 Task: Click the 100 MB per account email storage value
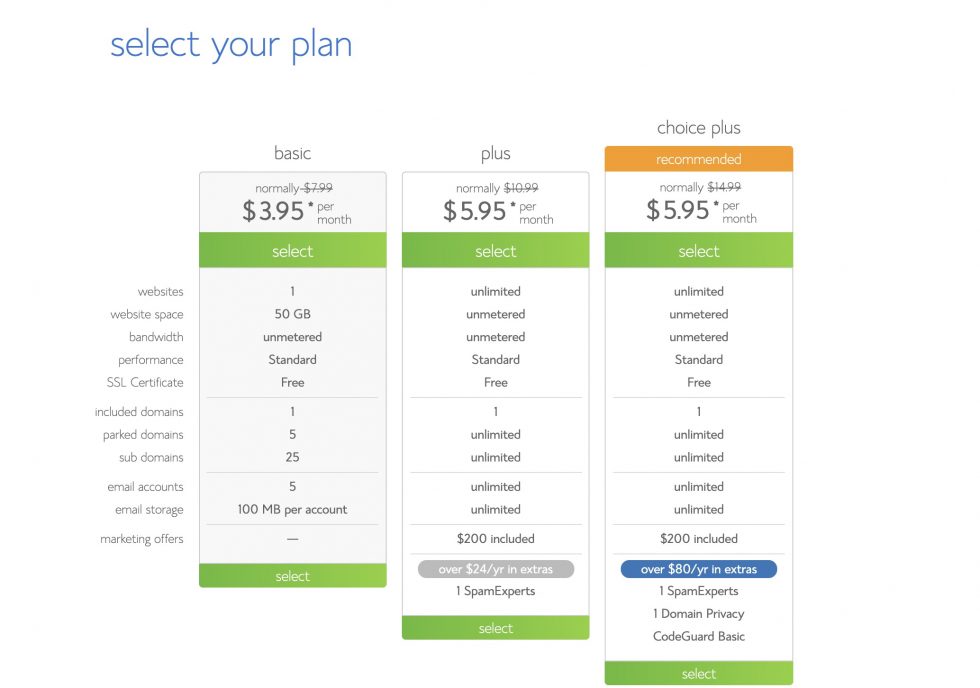(x=292, y=509)
